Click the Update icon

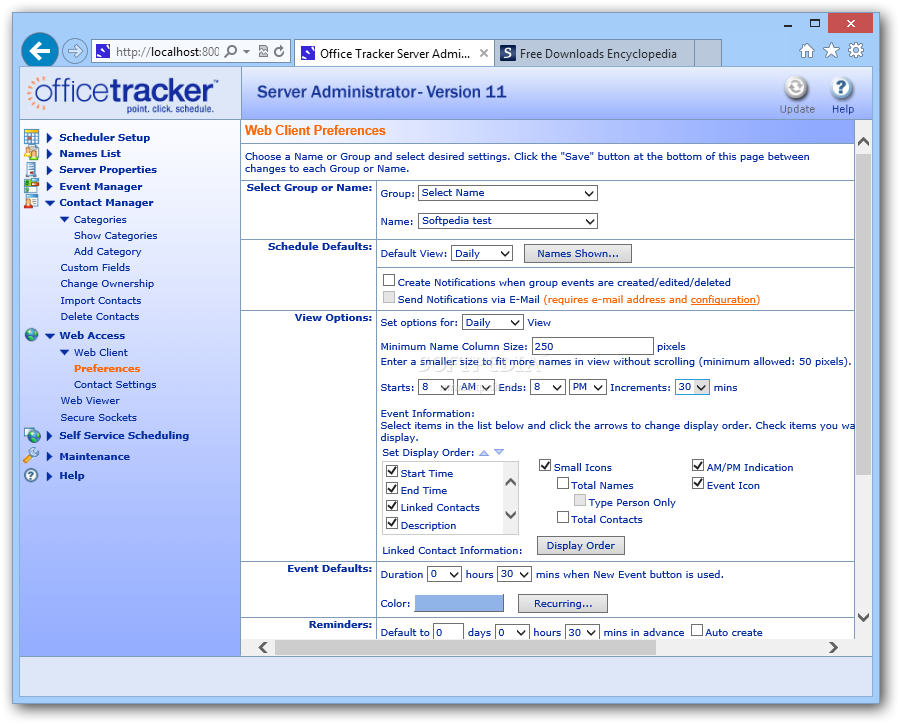click(x=796, y=88)
